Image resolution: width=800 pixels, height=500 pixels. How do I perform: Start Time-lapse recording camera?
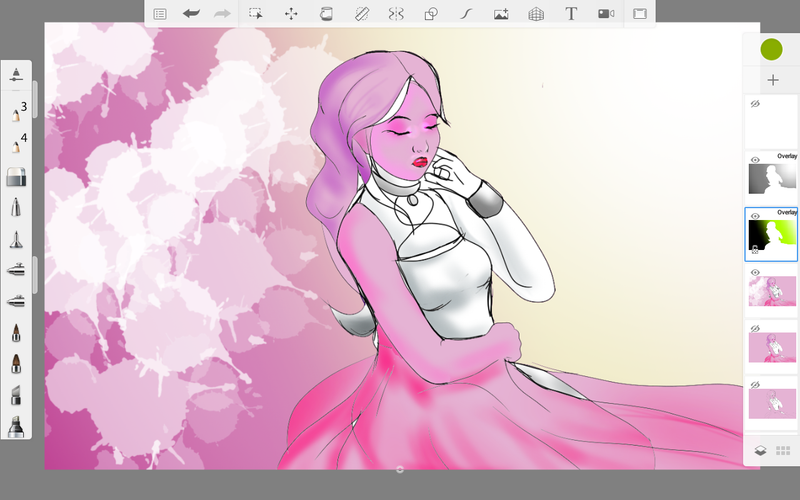pyautogui.click(x=606, y=14)
